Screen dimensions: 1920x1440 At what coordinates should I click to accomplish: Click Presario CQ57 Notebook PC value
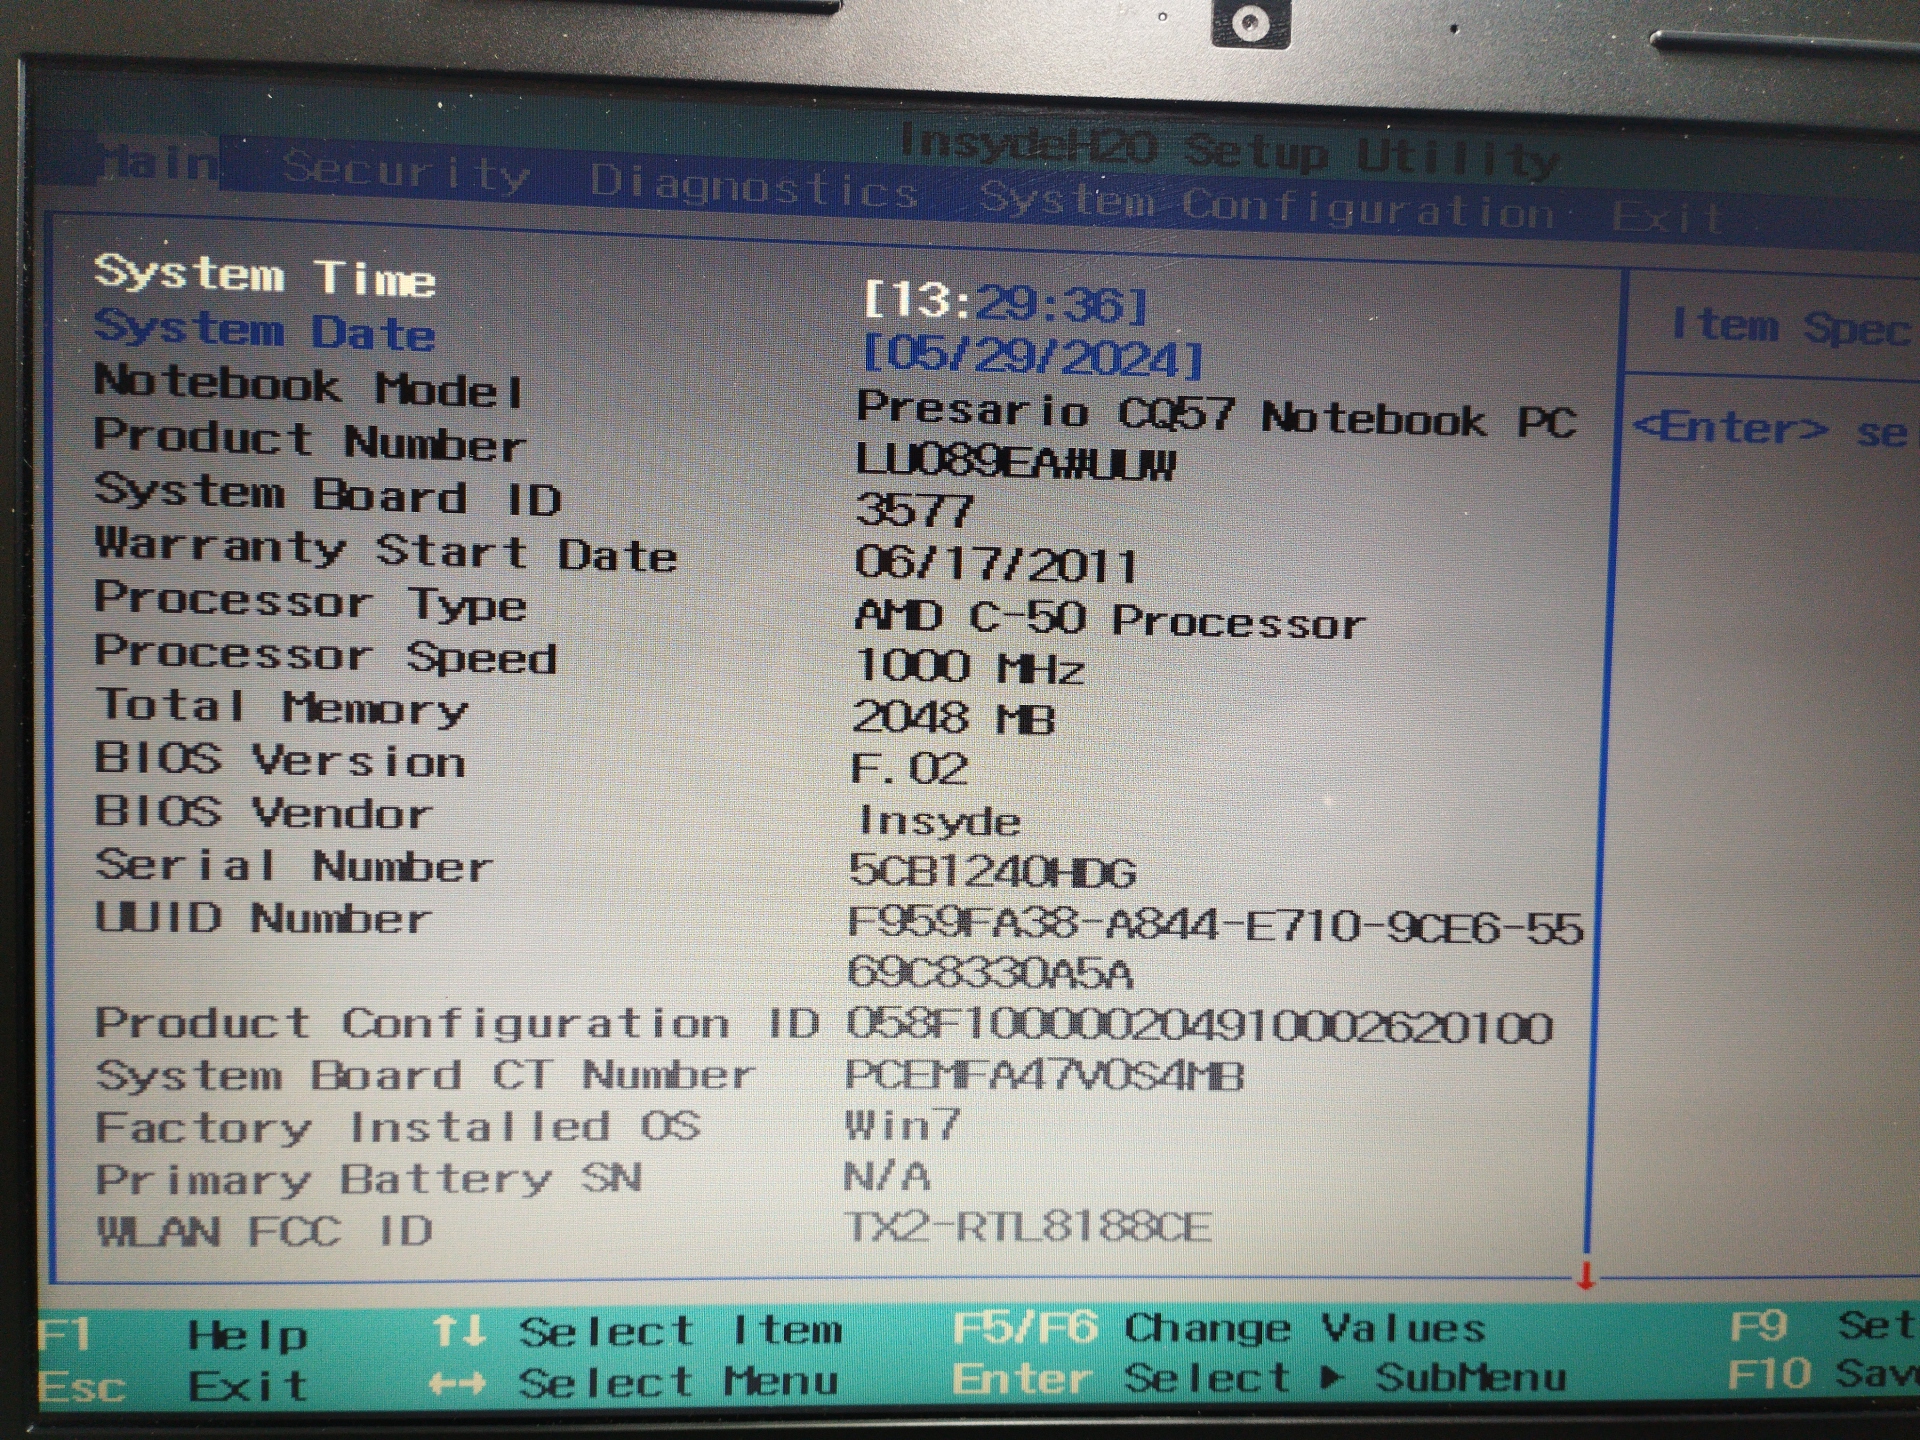tap(1217, 414)
